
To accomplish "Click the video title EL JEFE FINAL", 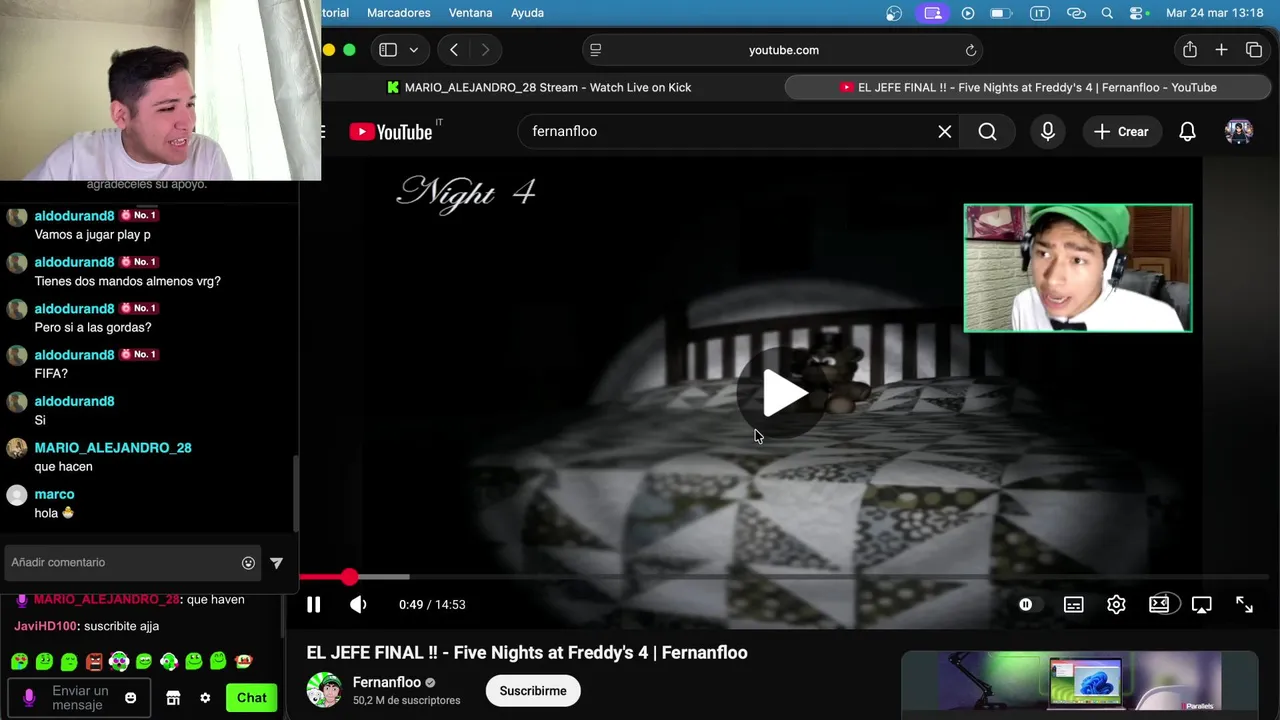I will (x=527, y=653).
